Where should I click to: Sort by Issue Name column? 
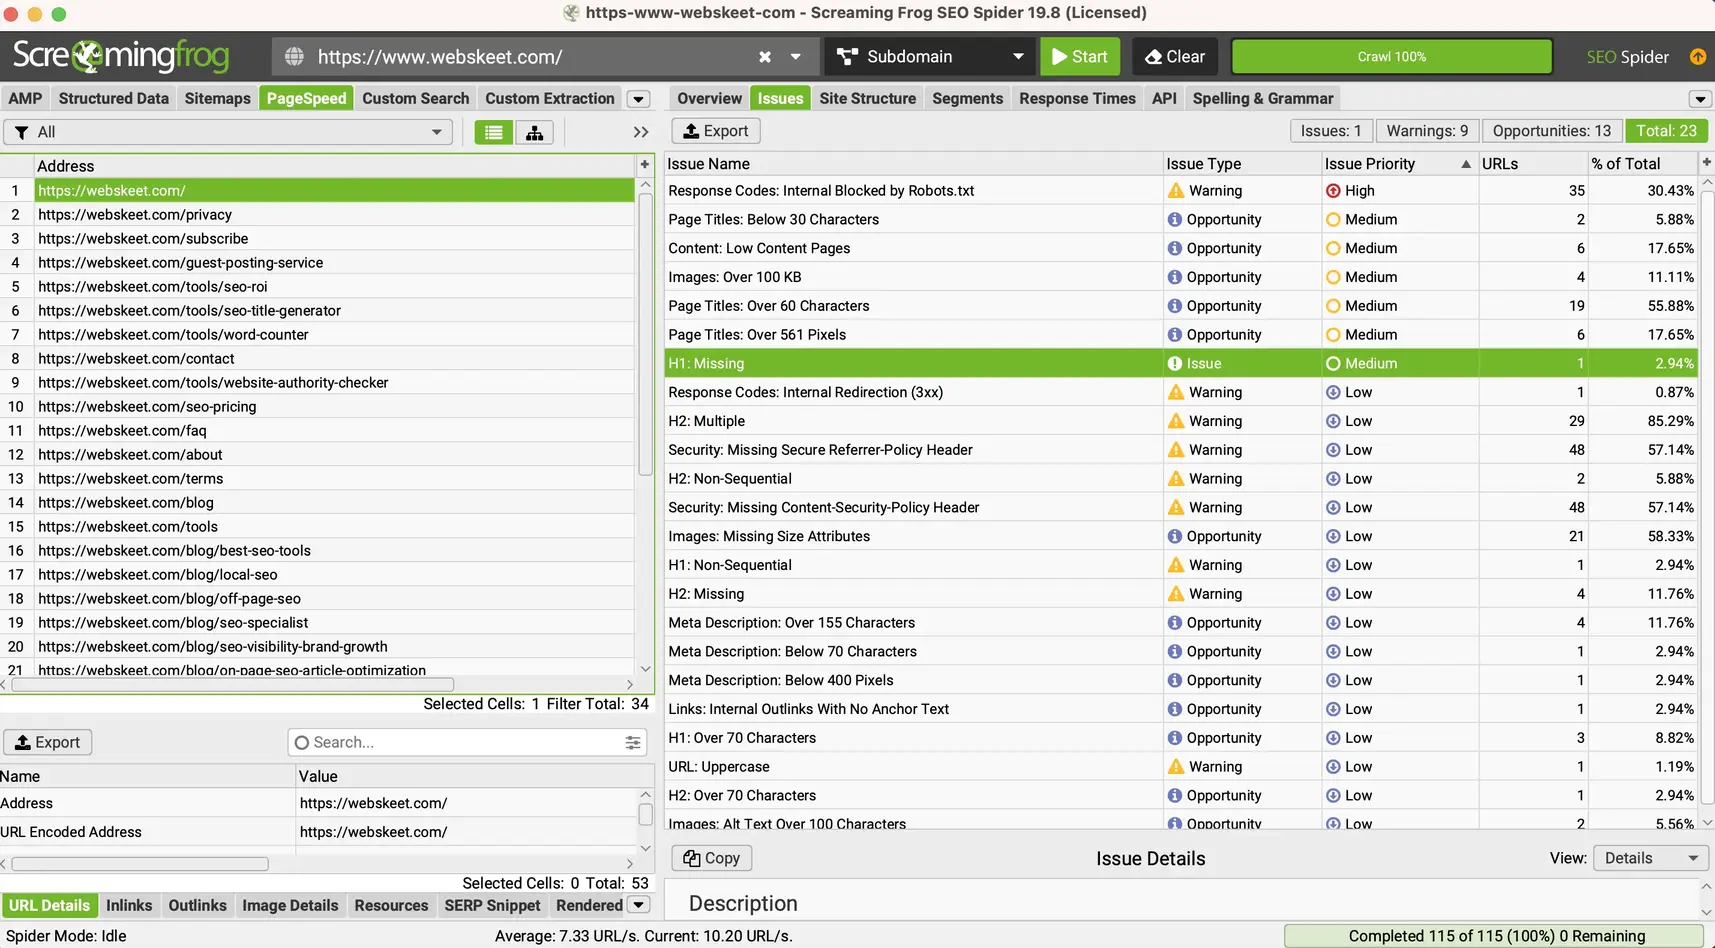click(x=912, y=164)
